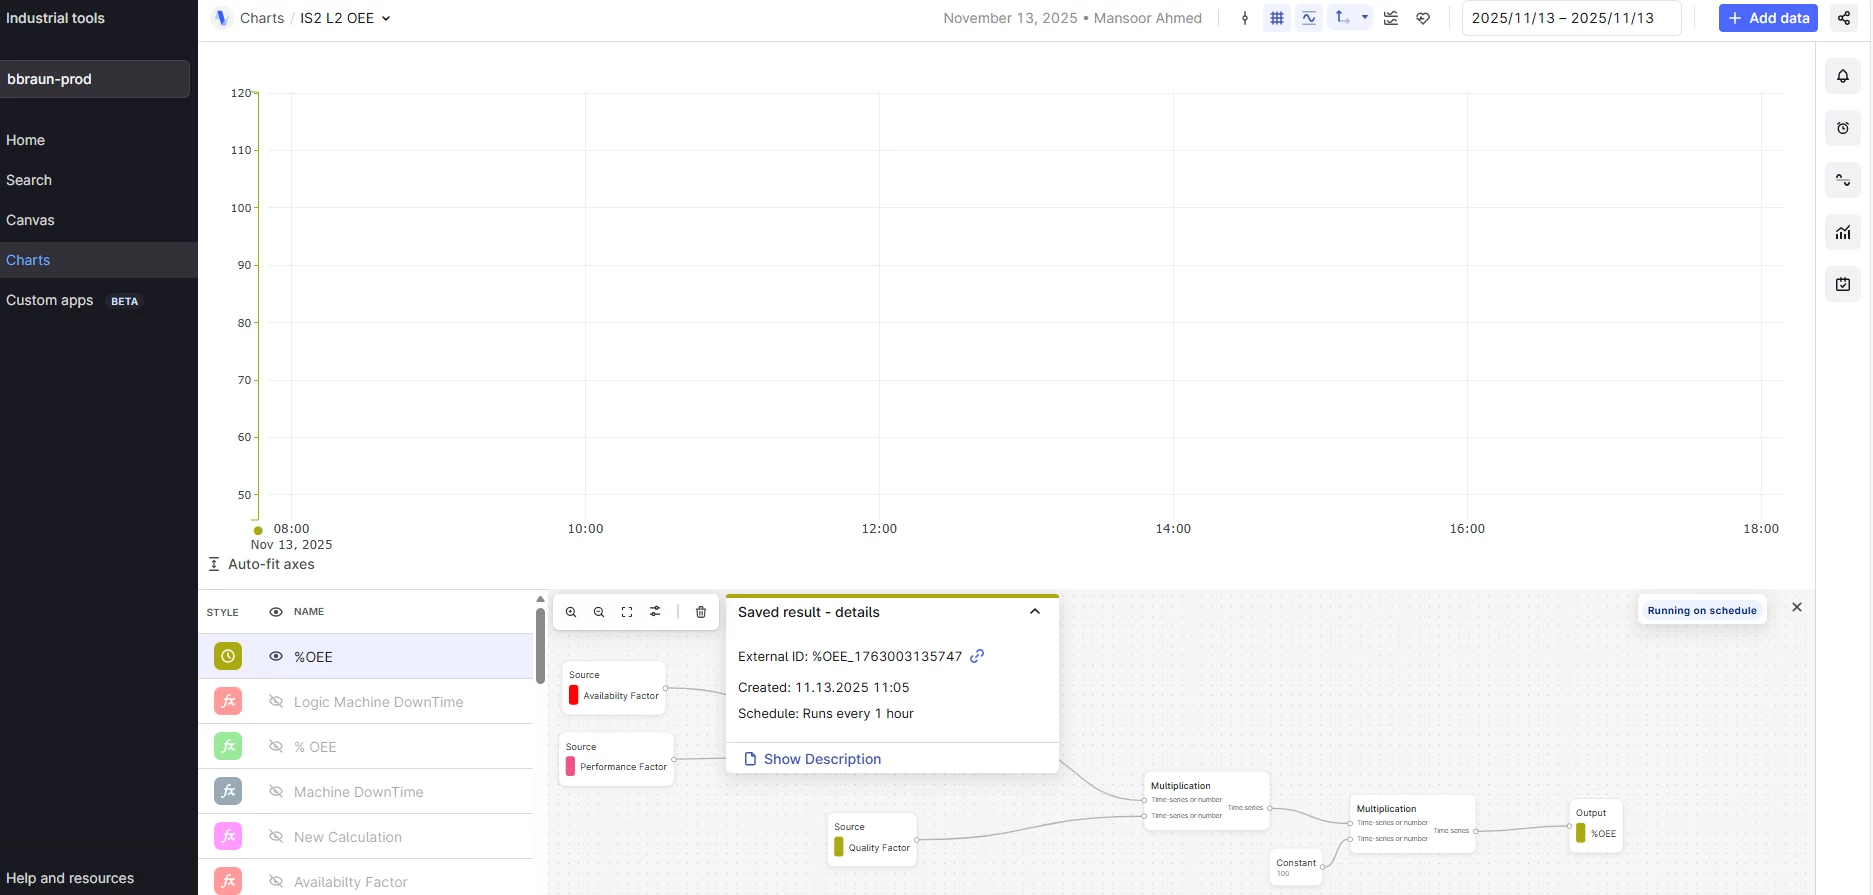Click the Cognite logo icon
The width and height of the screenshot is (1873, 895).
pos(222,18)
